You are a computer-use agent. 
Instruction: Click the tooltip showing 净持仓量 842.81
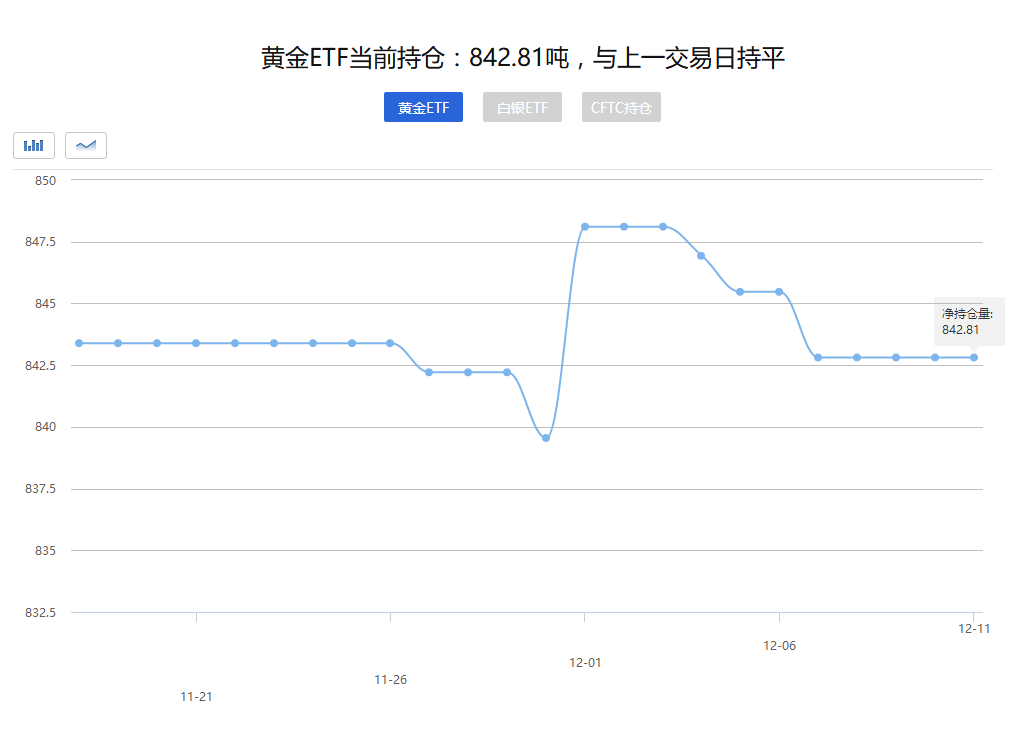[969, 318]
